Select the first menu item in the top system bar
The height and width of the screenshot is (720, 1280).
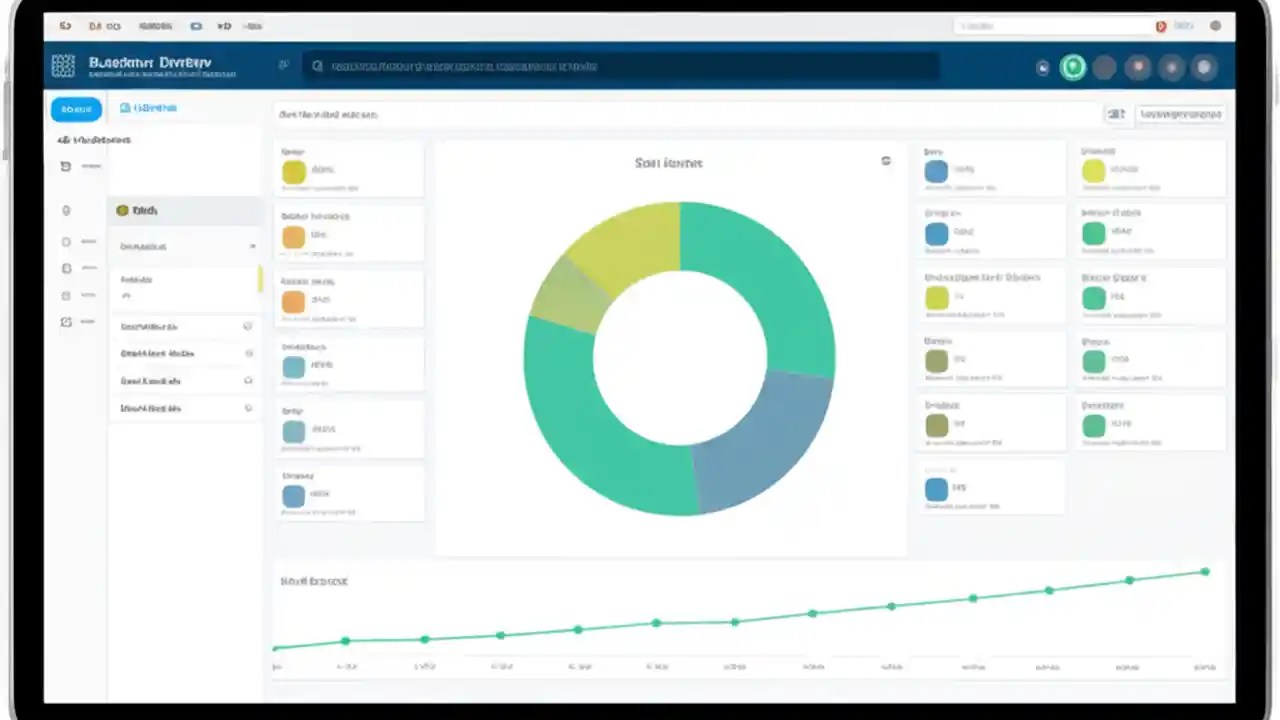tap(66, 26)
